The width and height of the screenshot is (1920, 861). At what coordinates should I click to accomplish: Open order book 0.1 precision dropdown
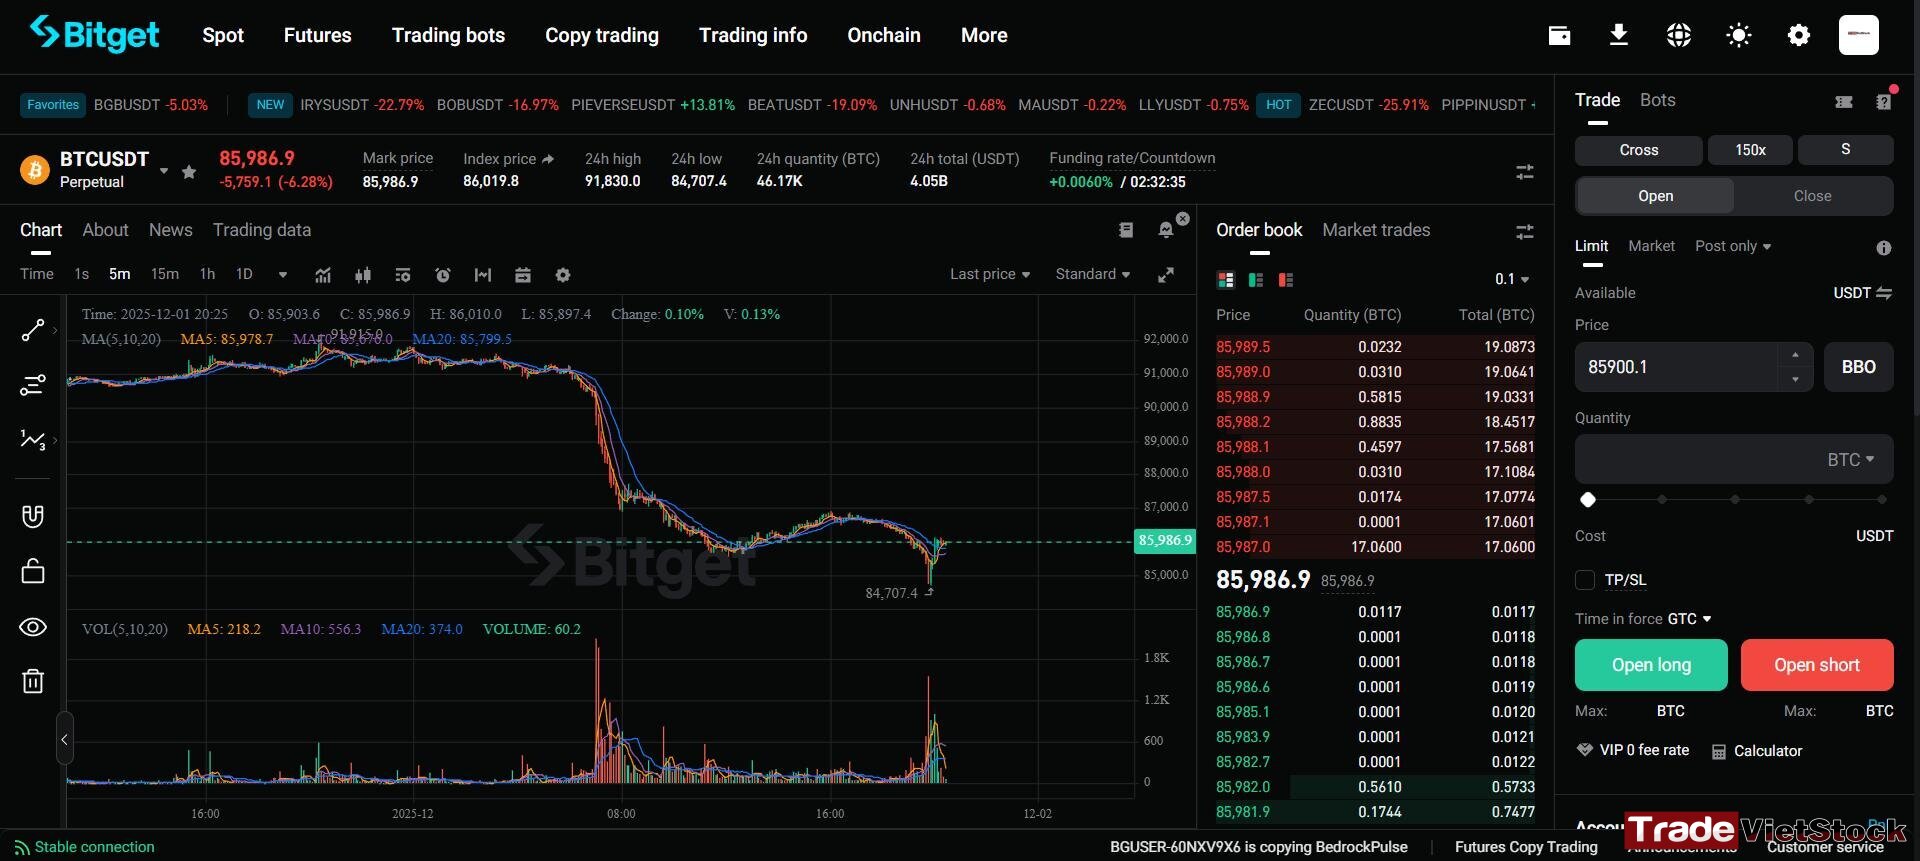[x=1512, y=279]
